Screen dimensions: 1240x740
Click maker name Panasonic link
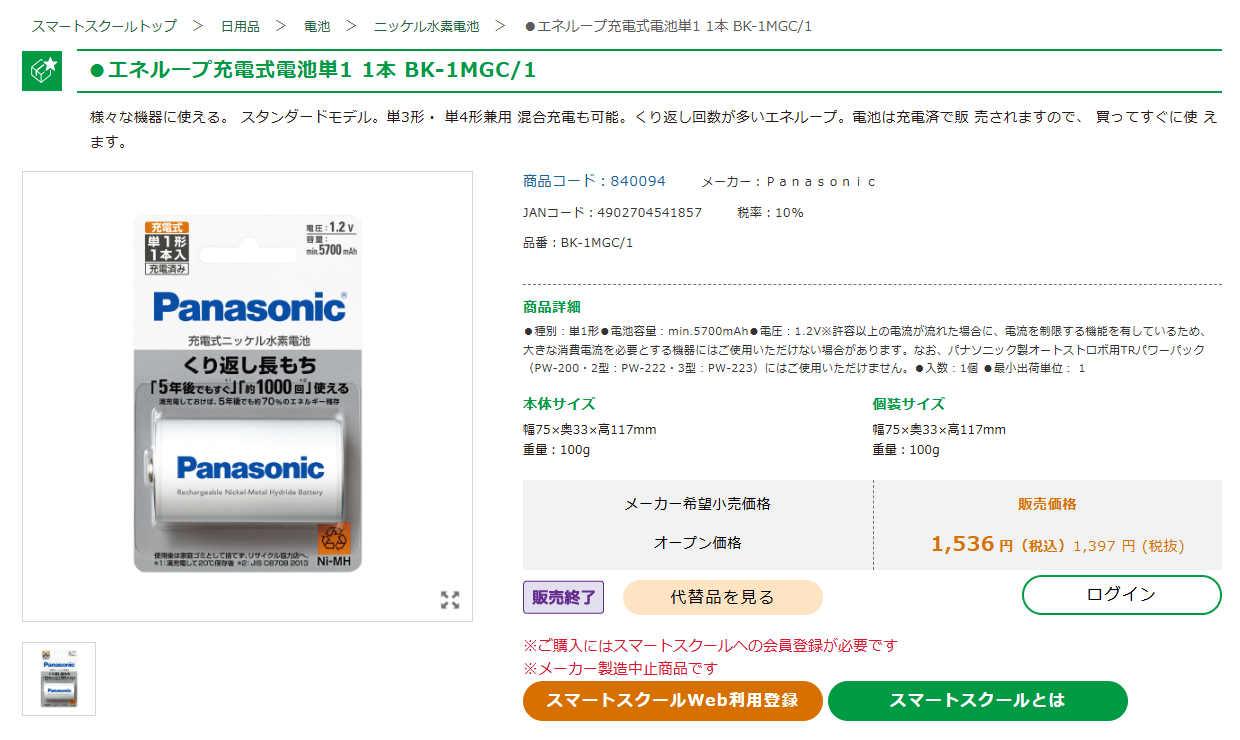821,181
